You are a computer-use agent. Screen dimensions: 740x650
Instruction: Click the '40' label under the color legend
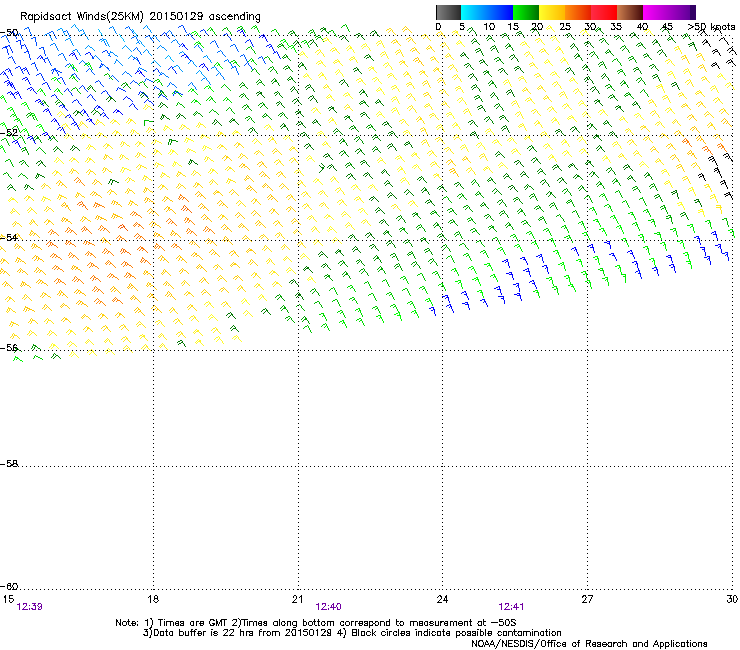click(x=642, y=27)
